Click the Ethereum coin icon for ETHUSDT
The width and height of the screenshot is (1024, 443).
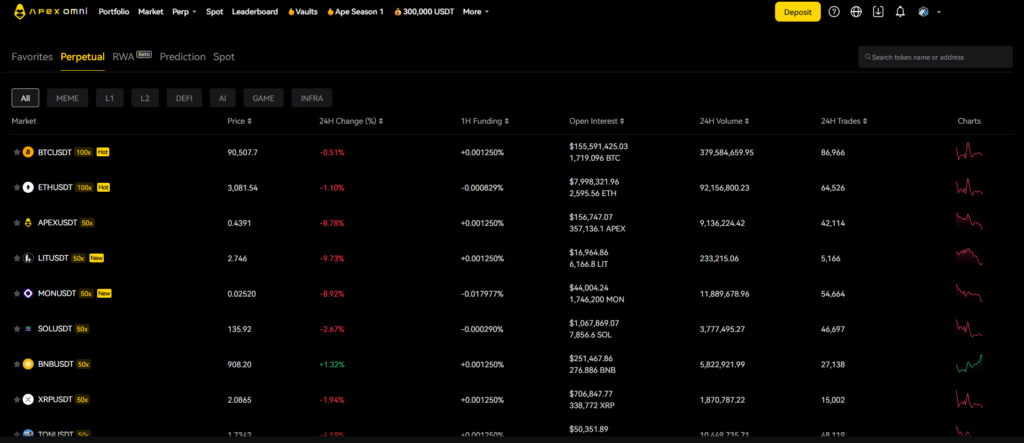29,187
